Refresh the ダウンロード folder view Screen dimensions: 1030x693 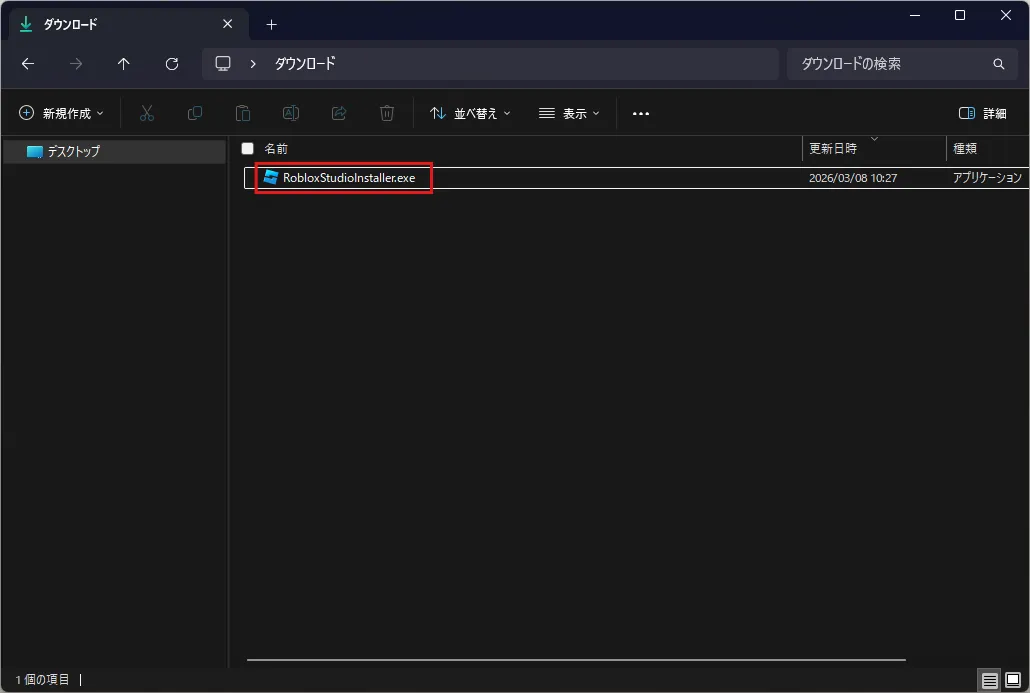171,64
